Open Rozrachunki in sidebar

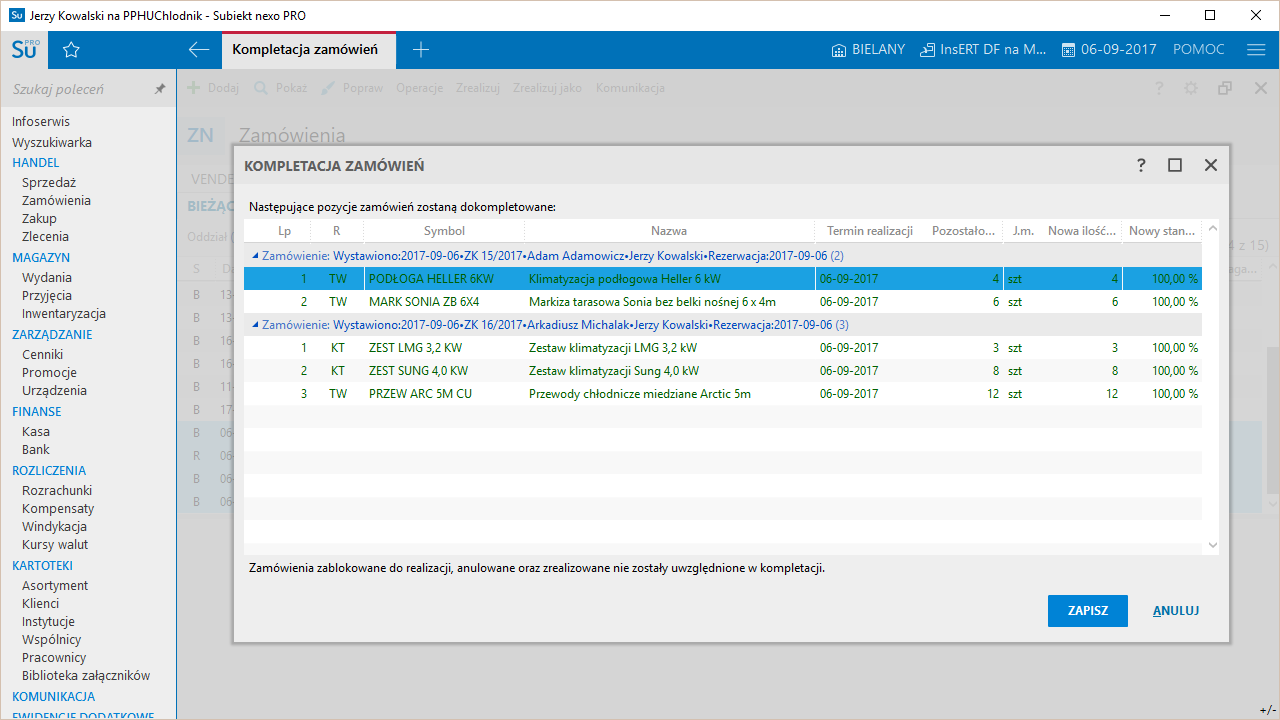[57, 490]
